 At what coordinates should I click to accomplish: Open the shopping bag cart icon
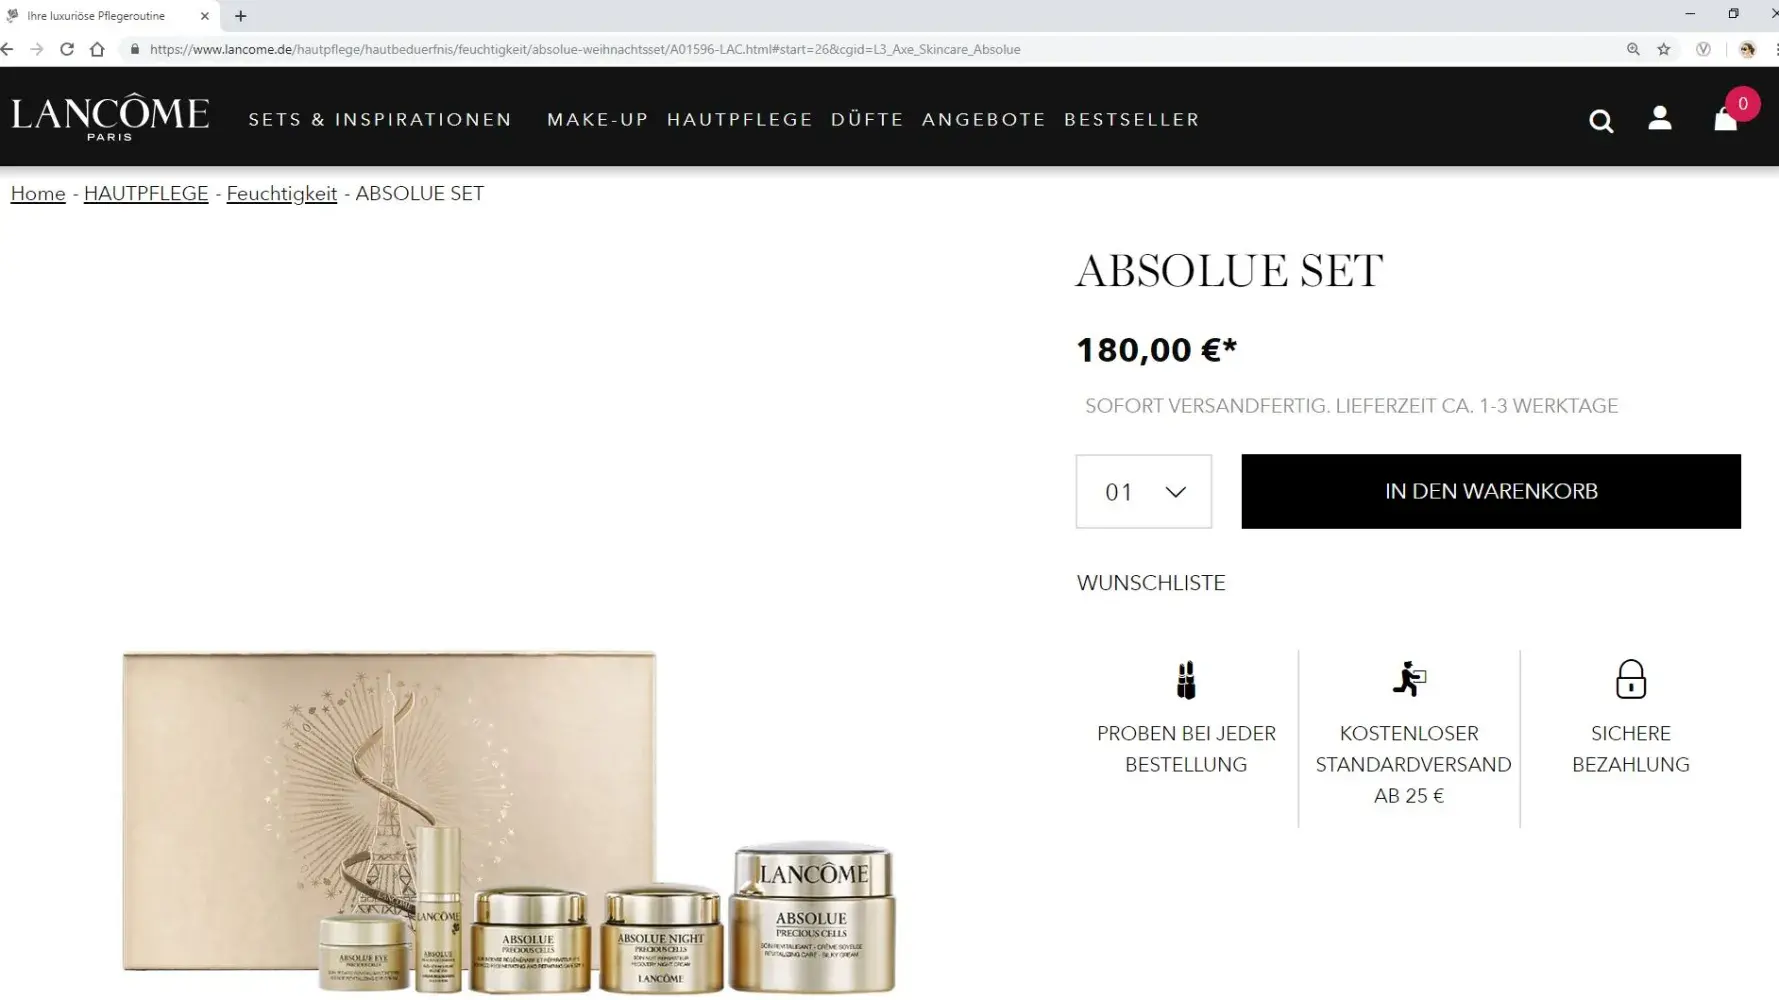(1726, 119)
